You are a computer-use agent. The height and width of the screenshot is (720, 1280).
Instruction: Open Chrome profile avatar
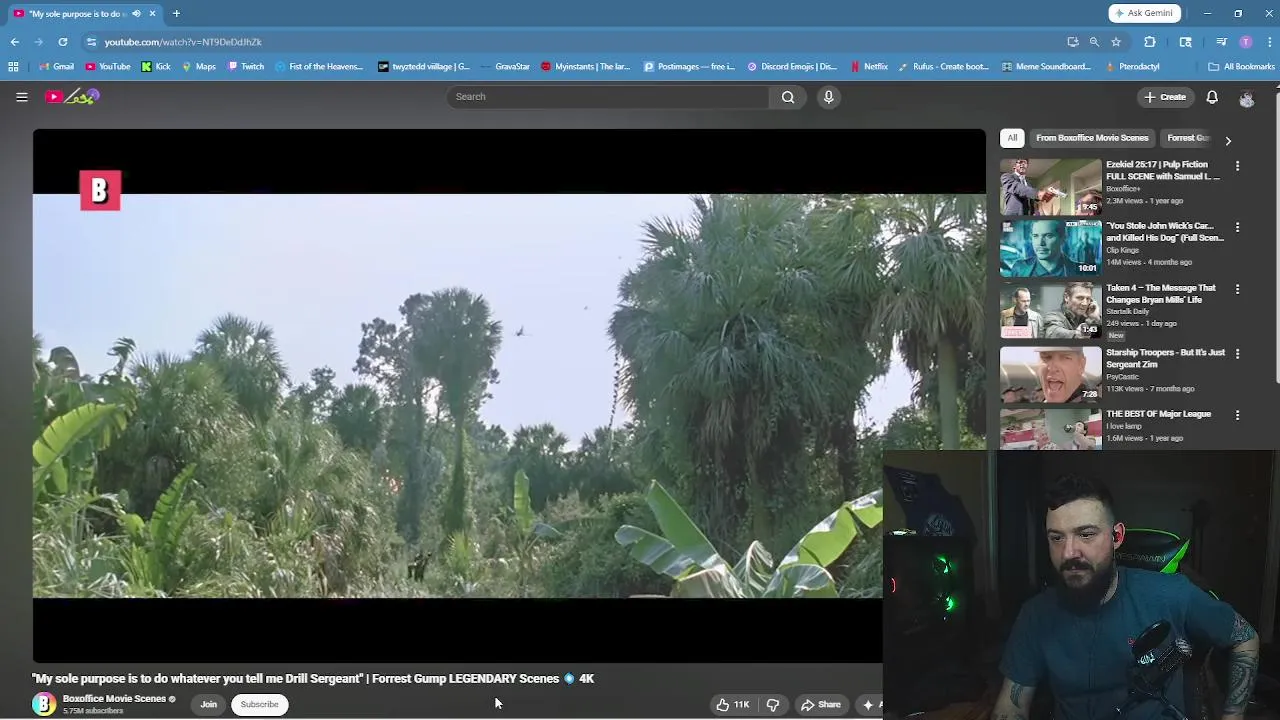[1245, 42]
